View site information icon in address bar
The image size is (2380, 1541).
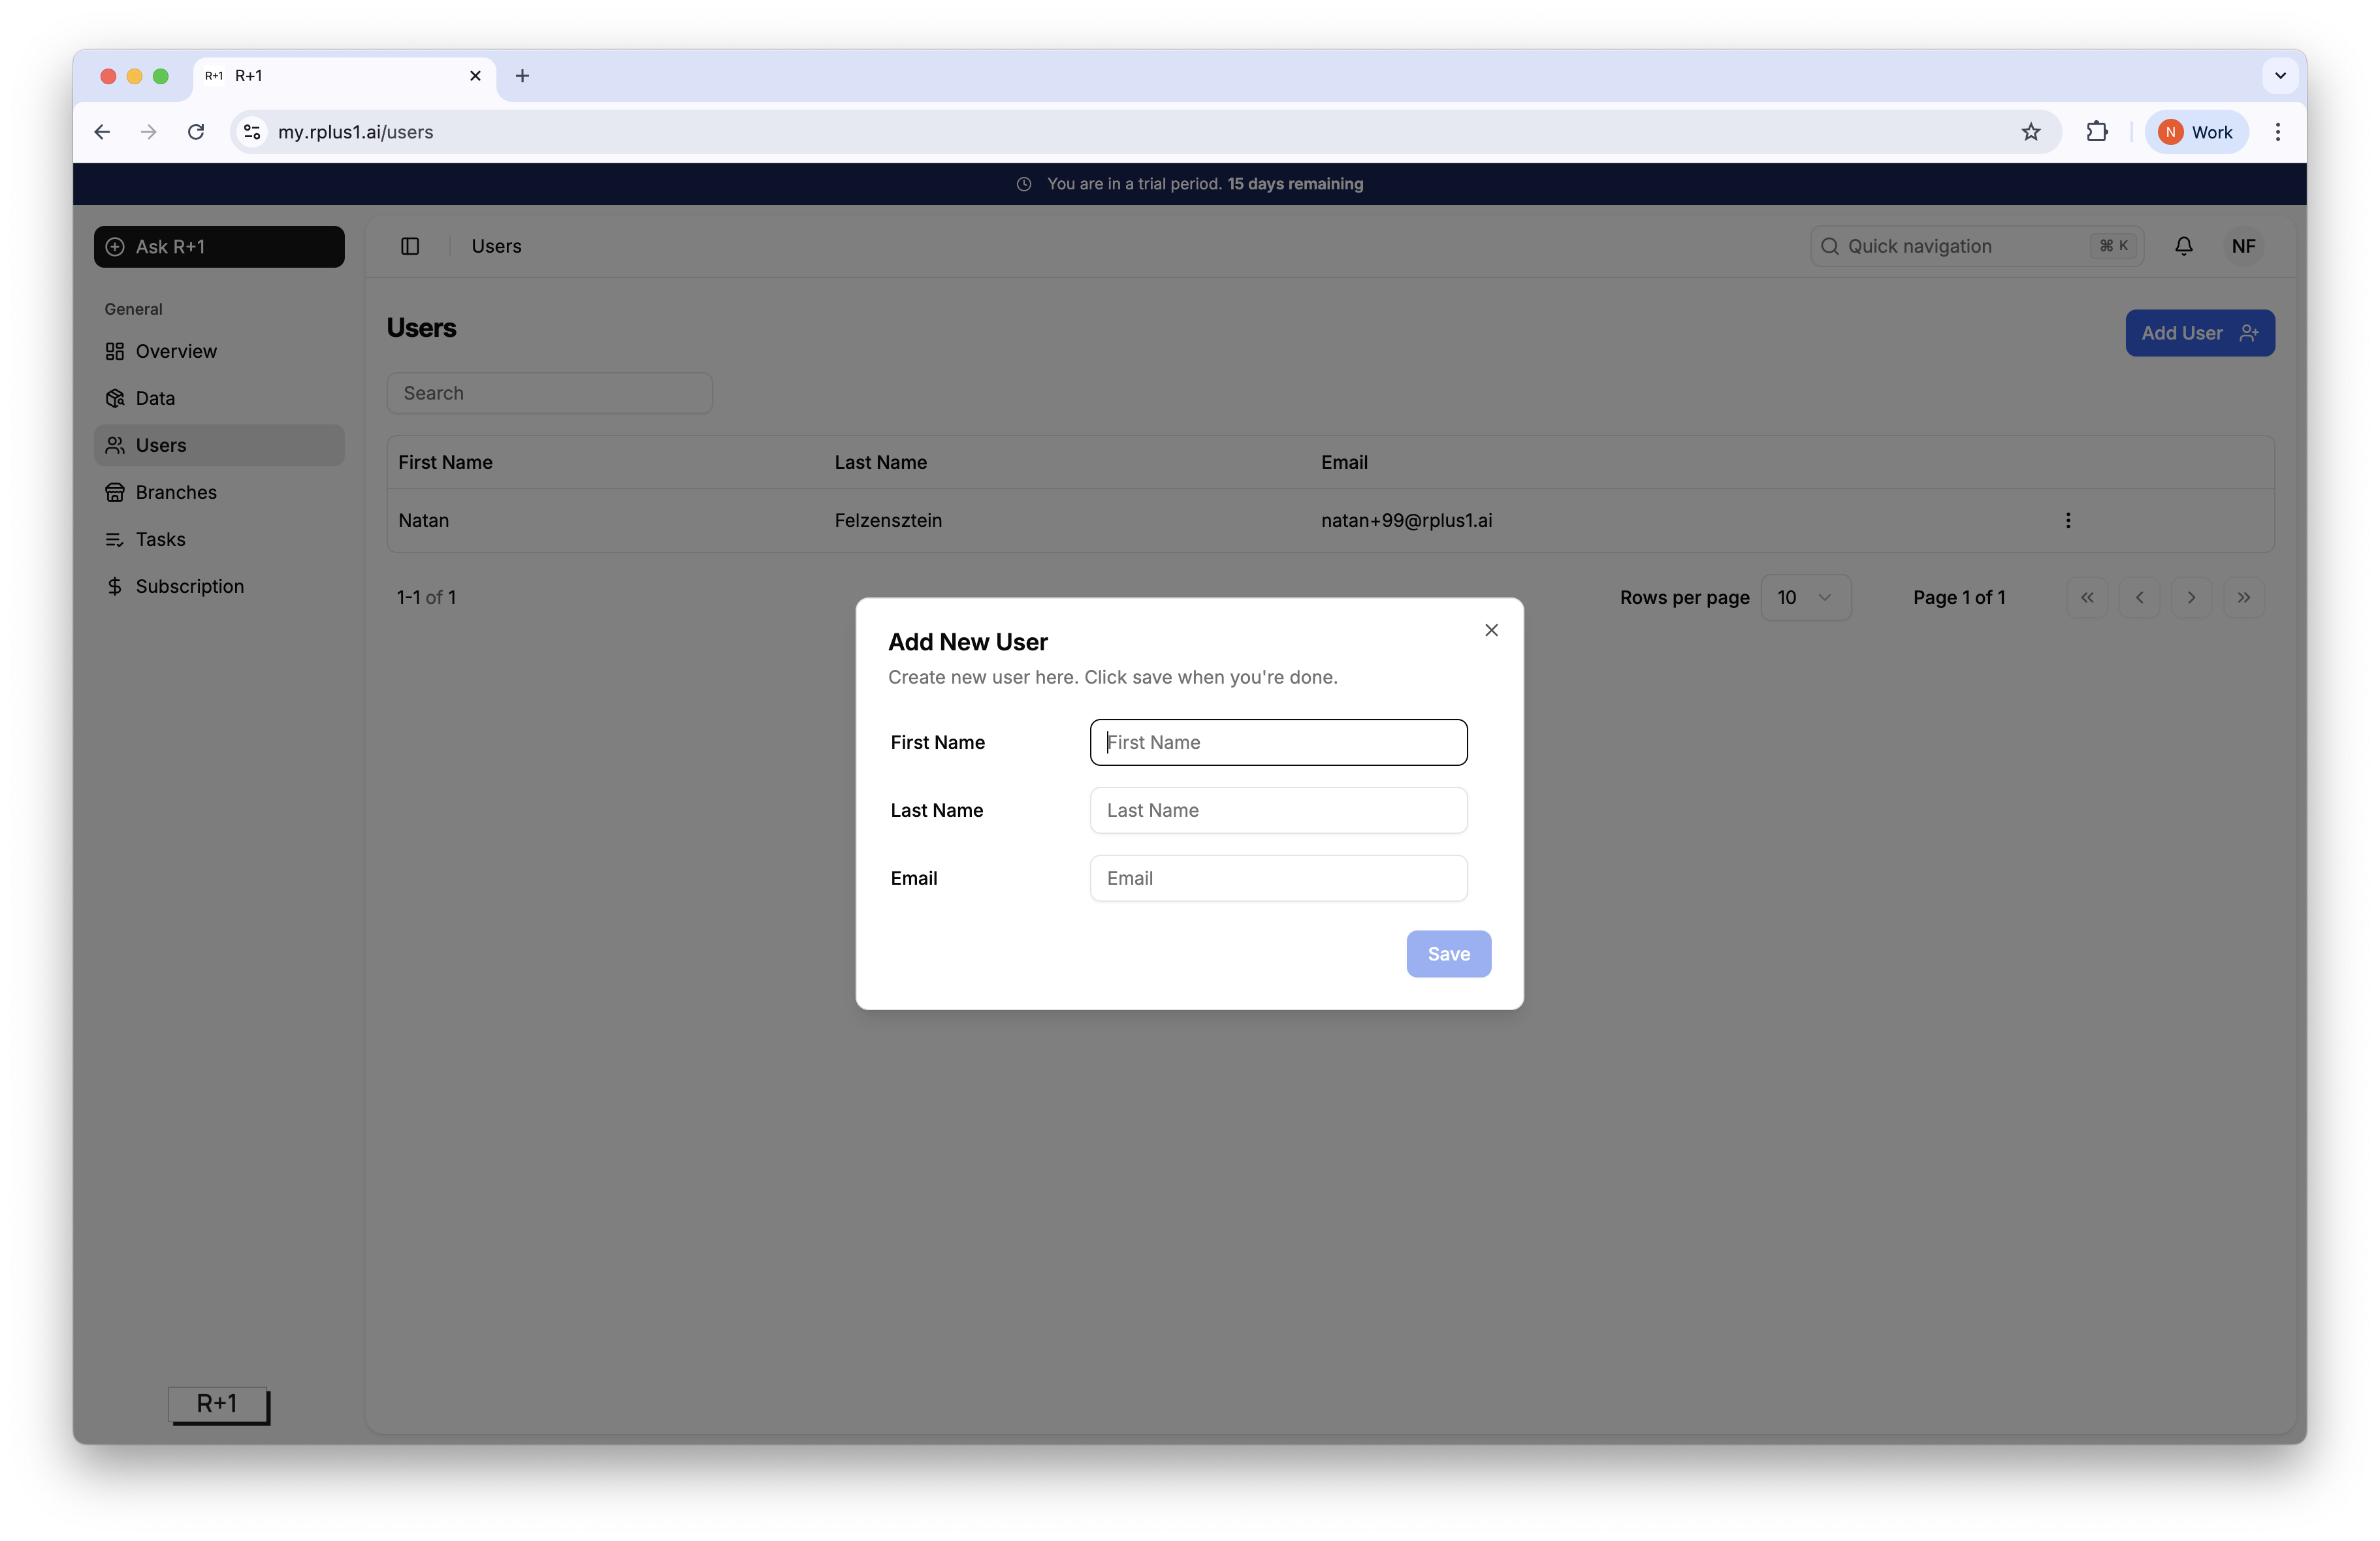252,132
